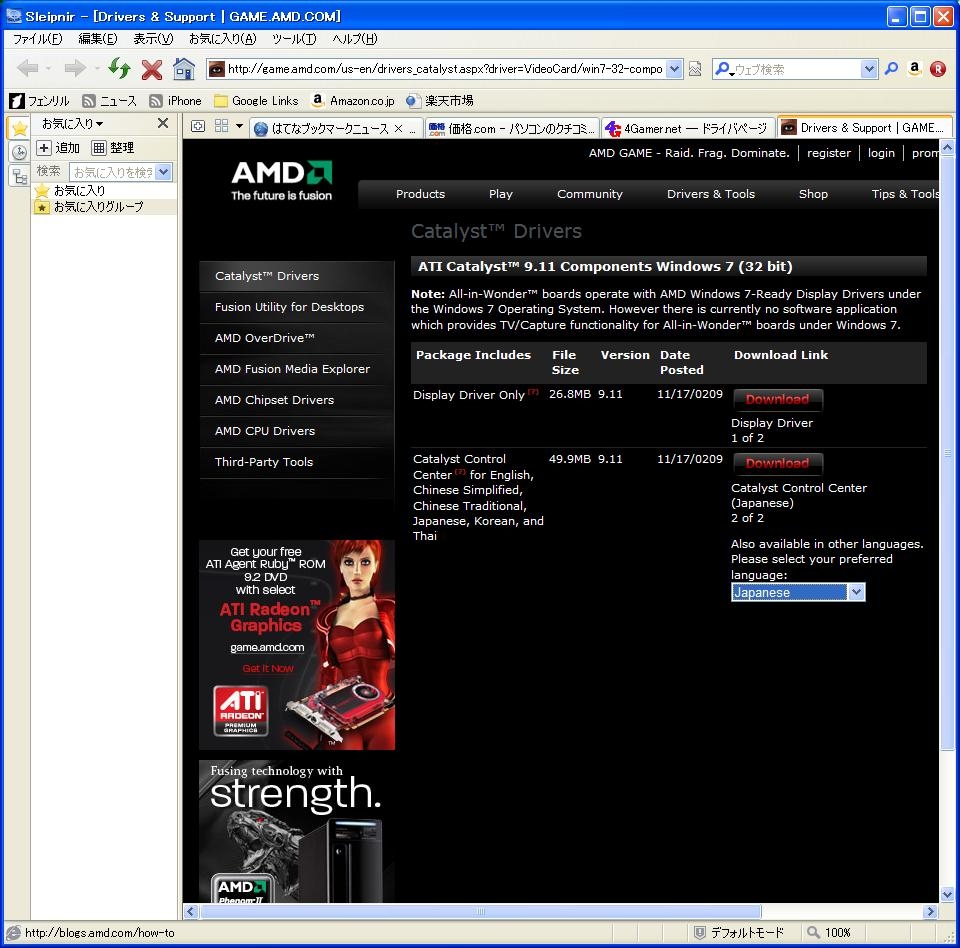This screenshot has width=960, height=948.
Task: Open the ツール(T) menu
Action: point(294,39)
